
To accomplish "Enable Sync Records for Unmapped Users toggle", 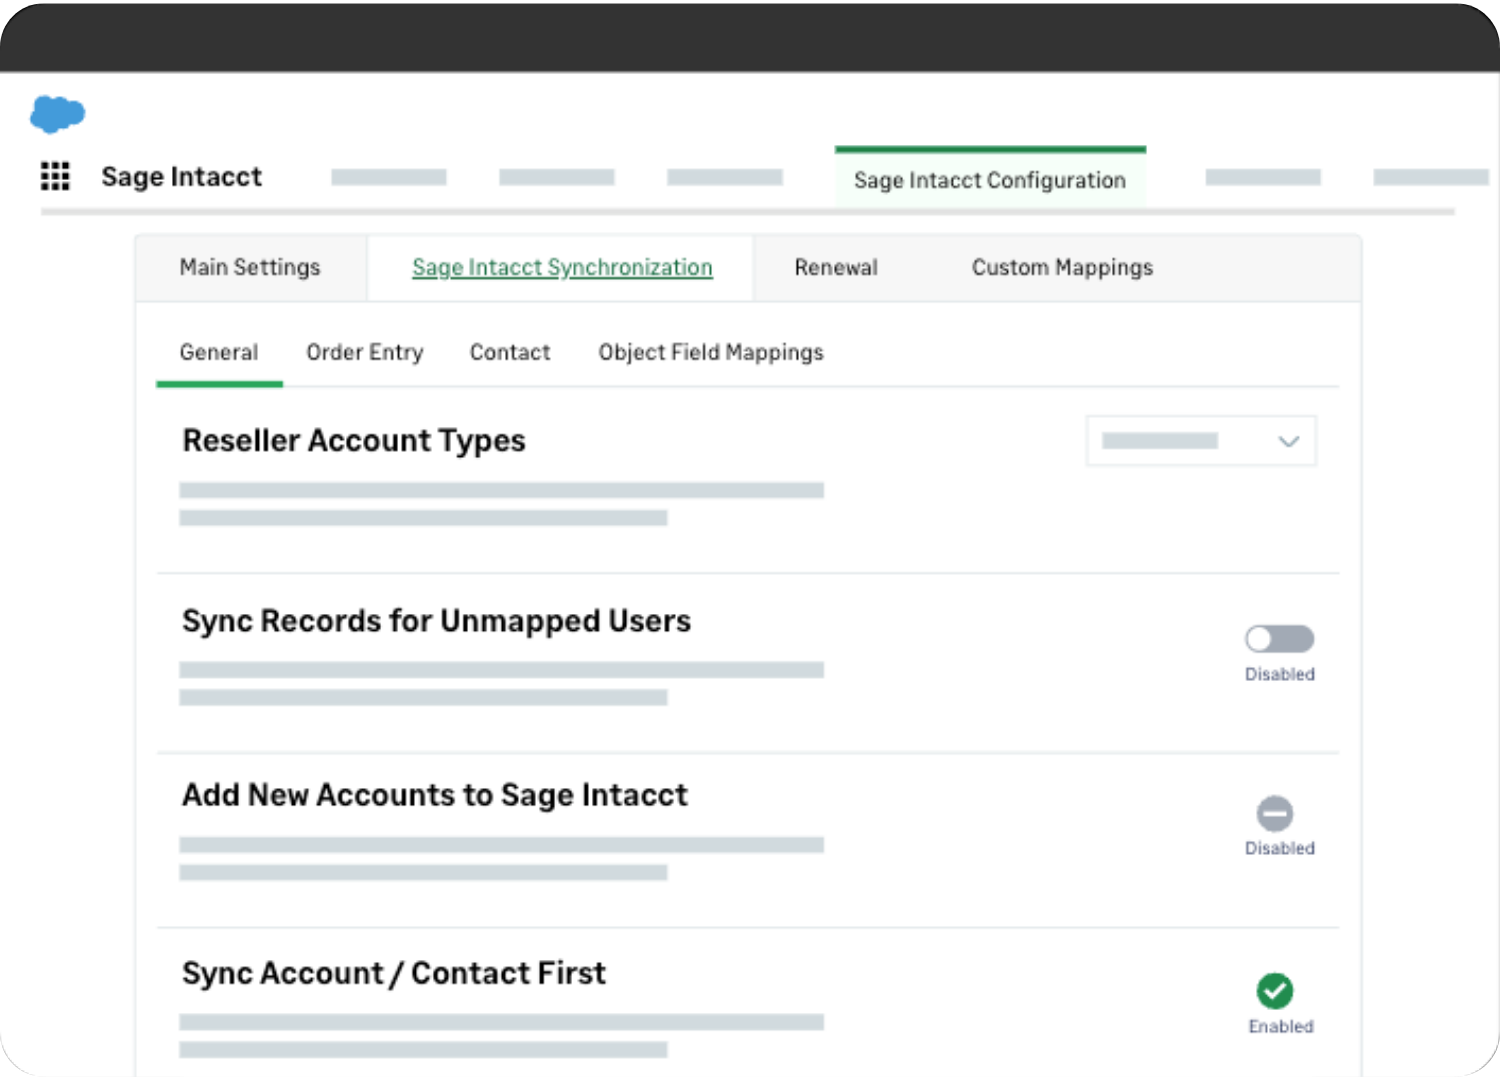I will coord(1279,638).
